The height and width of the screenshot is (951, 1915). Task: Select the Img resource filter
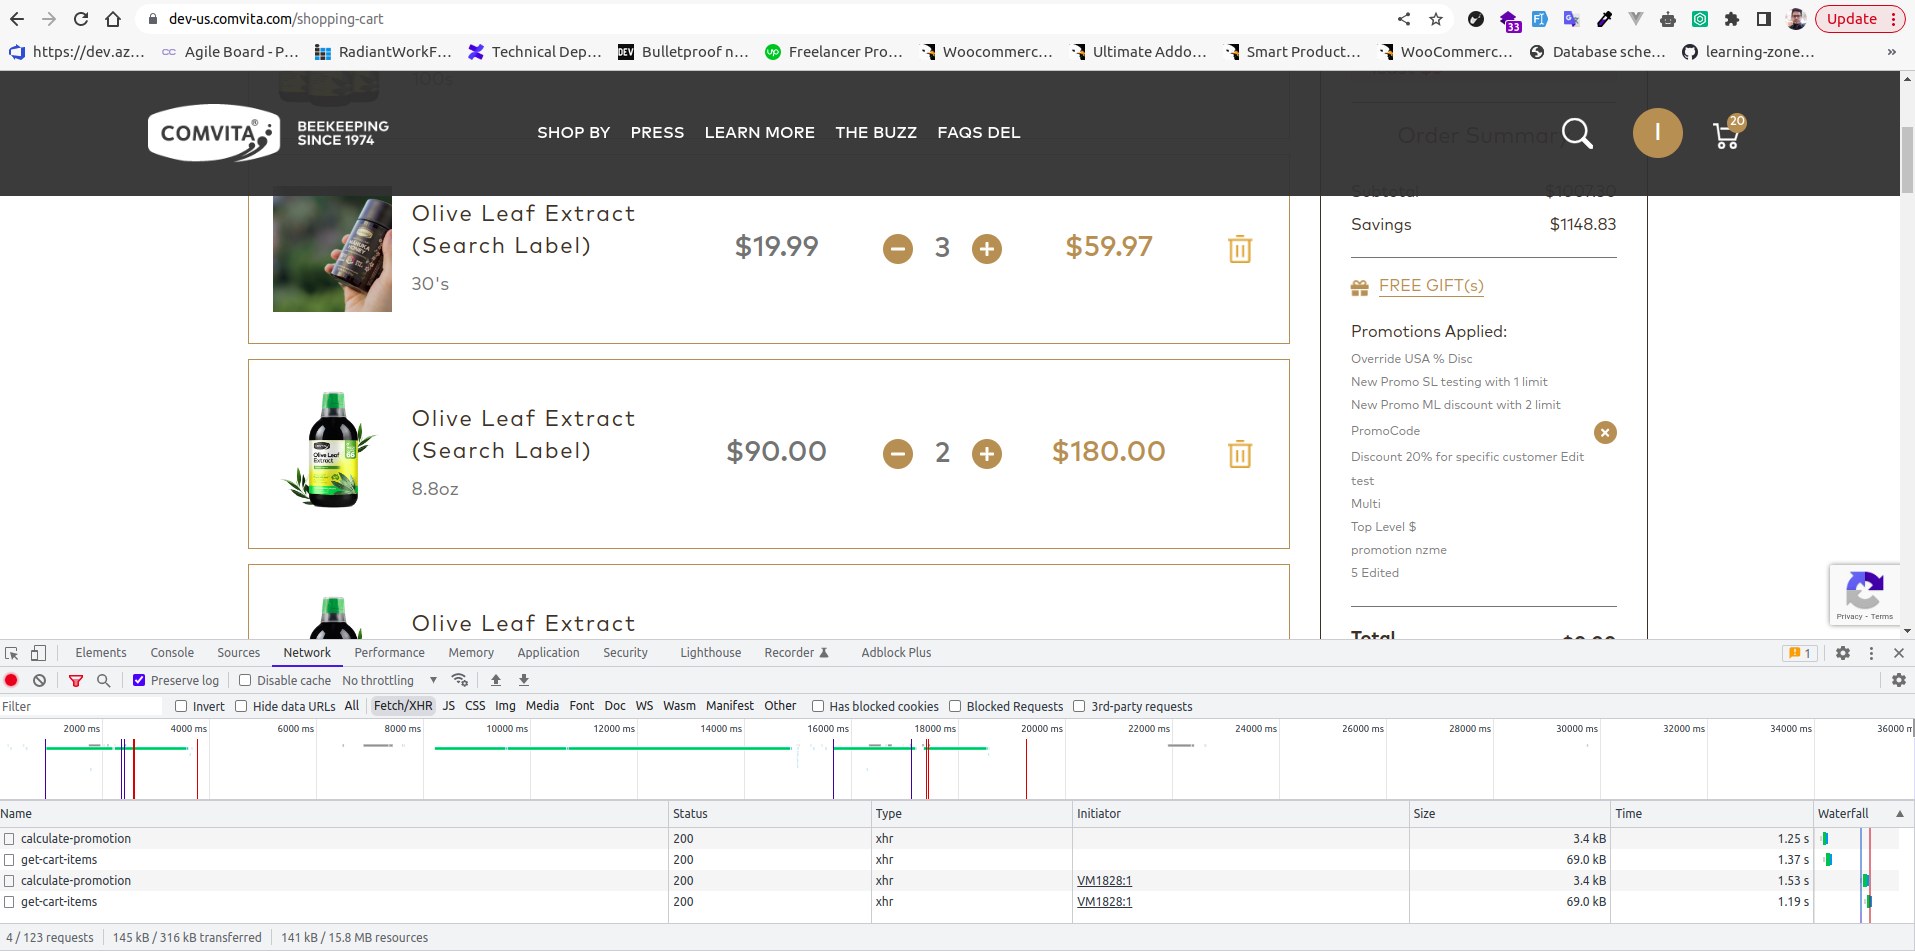coord(506,706)
